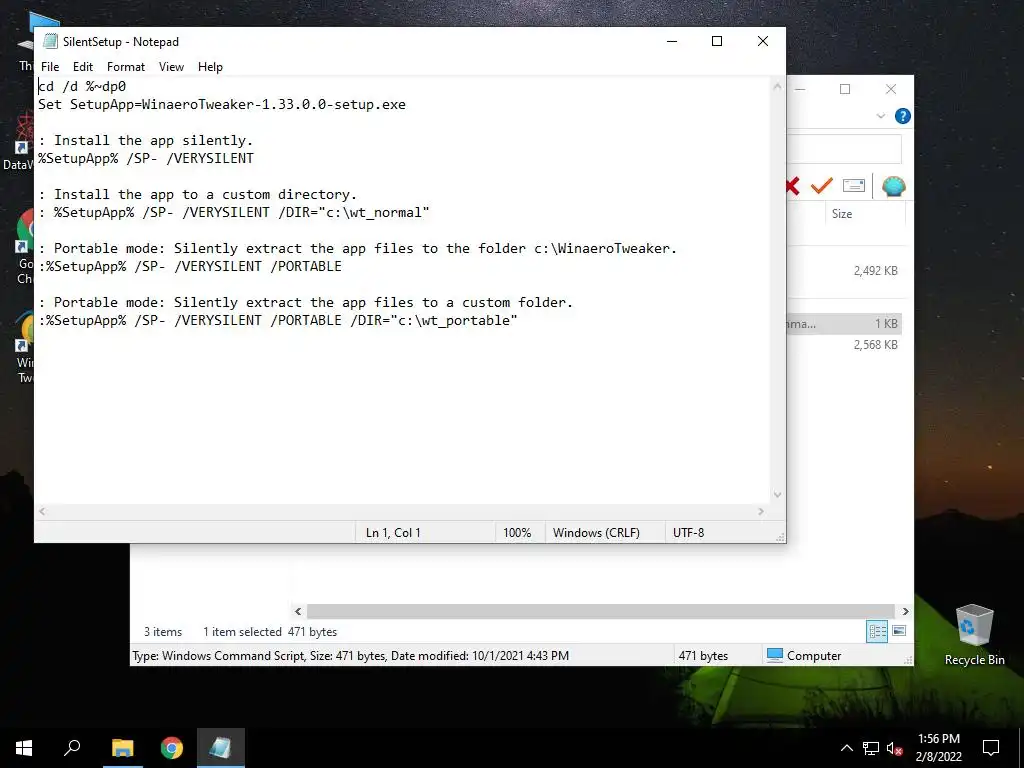Open the Help menu in Notepad

click(x=210, y=67)
